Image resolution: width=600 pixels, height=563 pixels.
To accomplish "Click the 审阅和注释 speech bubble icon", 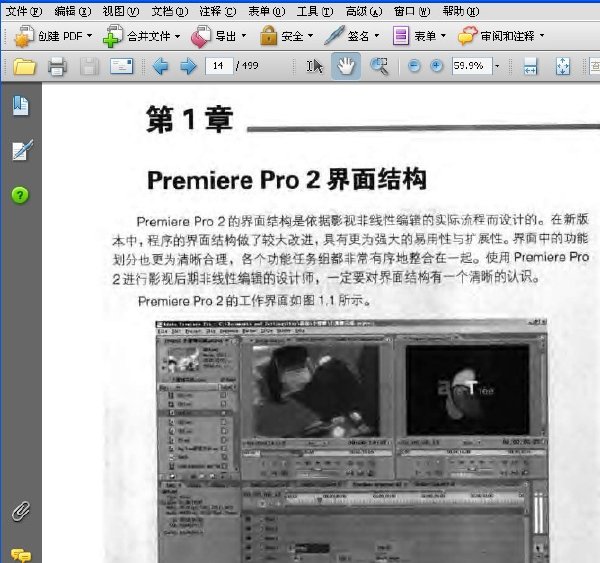I will (468, 36).
